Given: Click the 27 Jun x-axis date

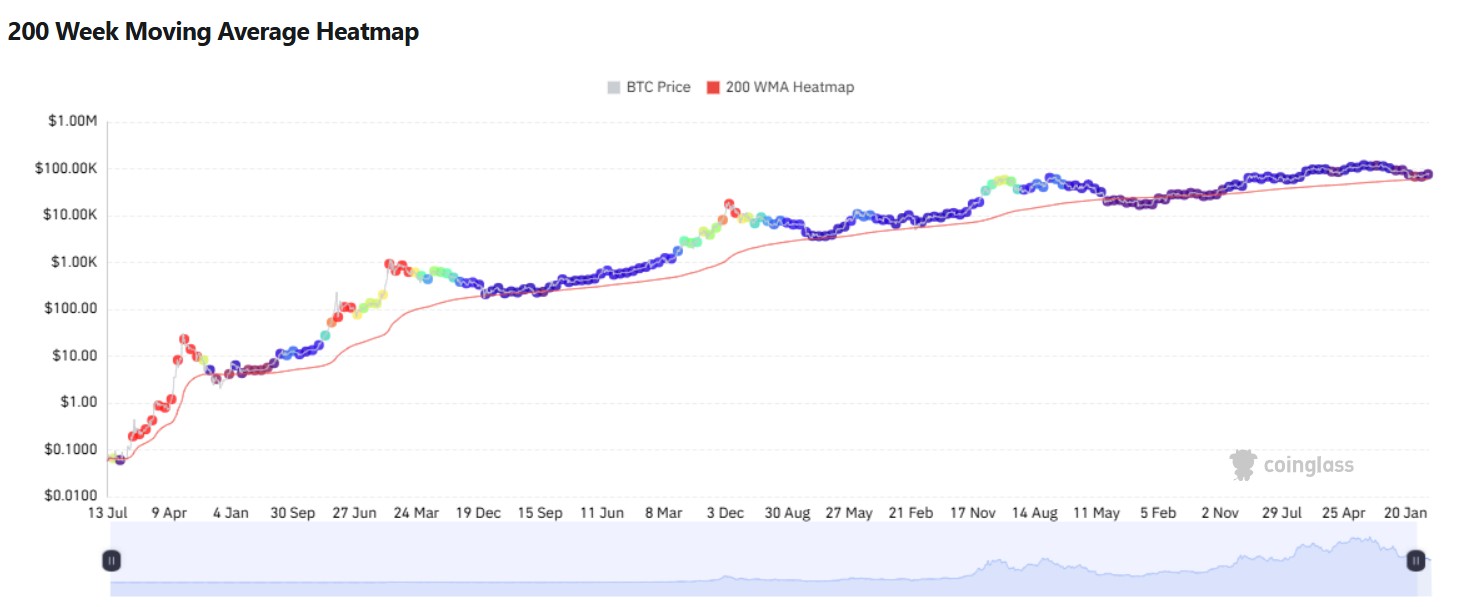Looking at the screenshot, I should [x=354, y=513].
